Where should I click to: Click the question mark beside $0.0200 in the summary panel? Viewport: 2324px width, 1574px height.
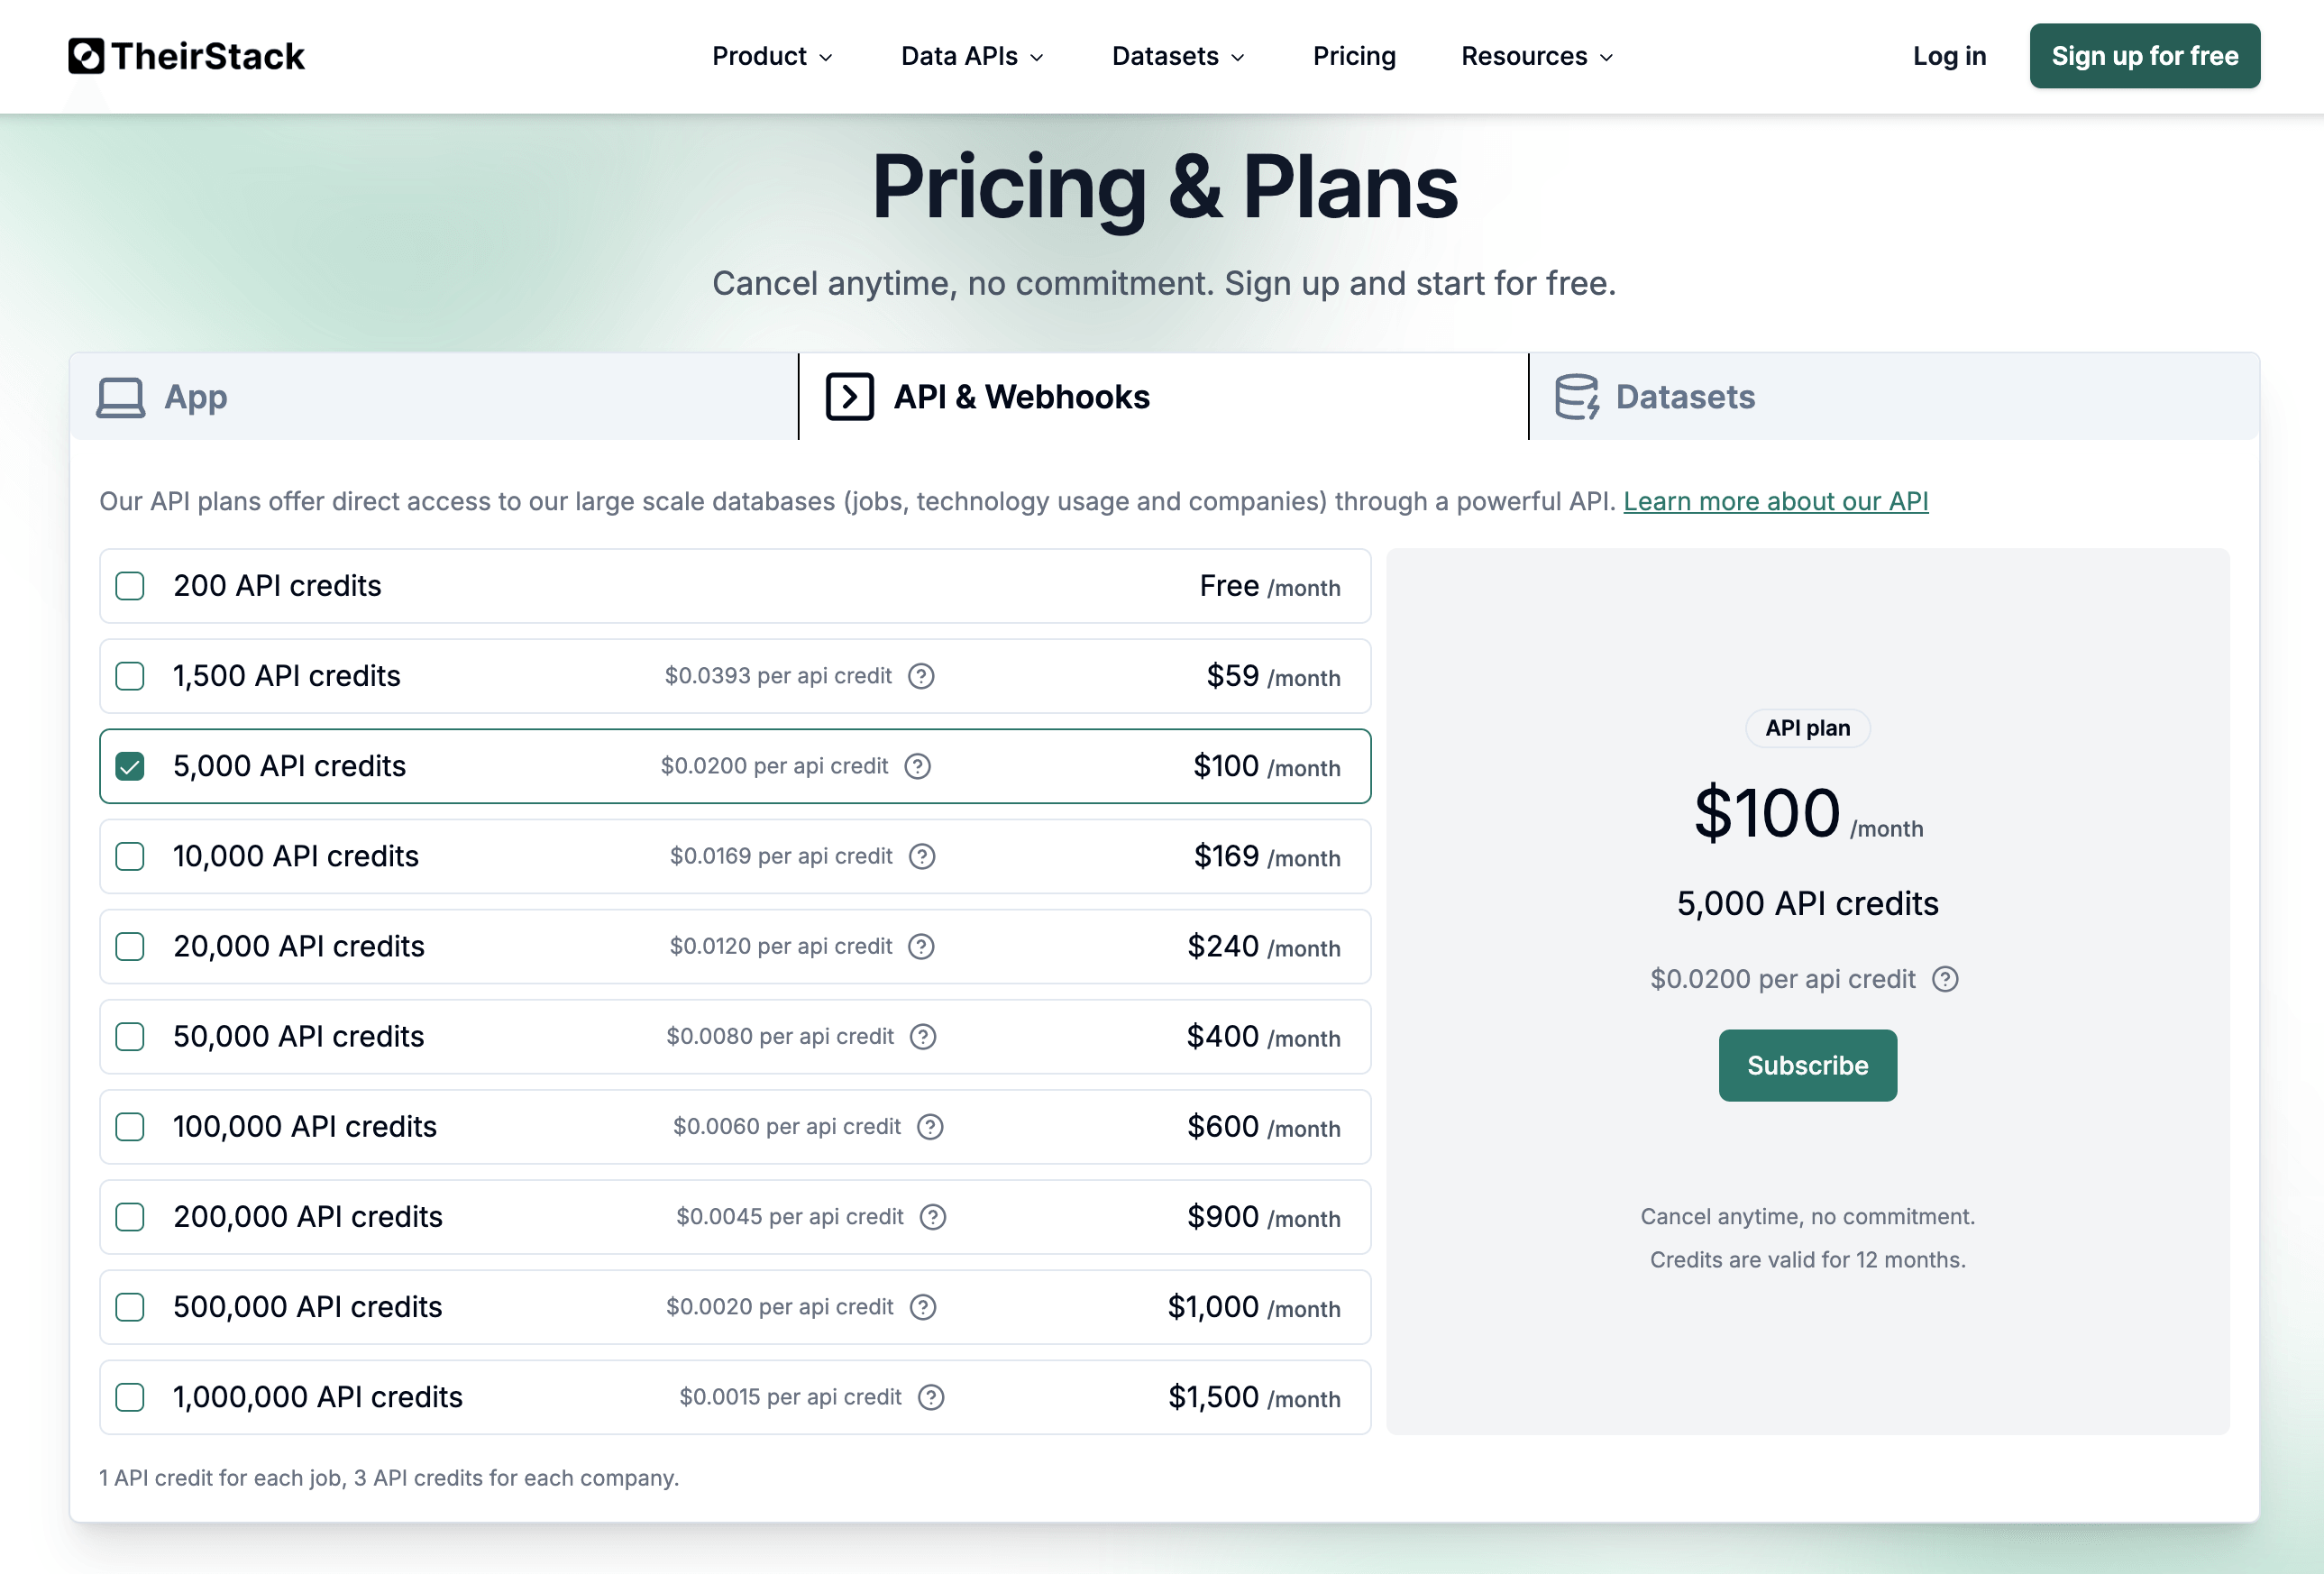coord(1946,979)
